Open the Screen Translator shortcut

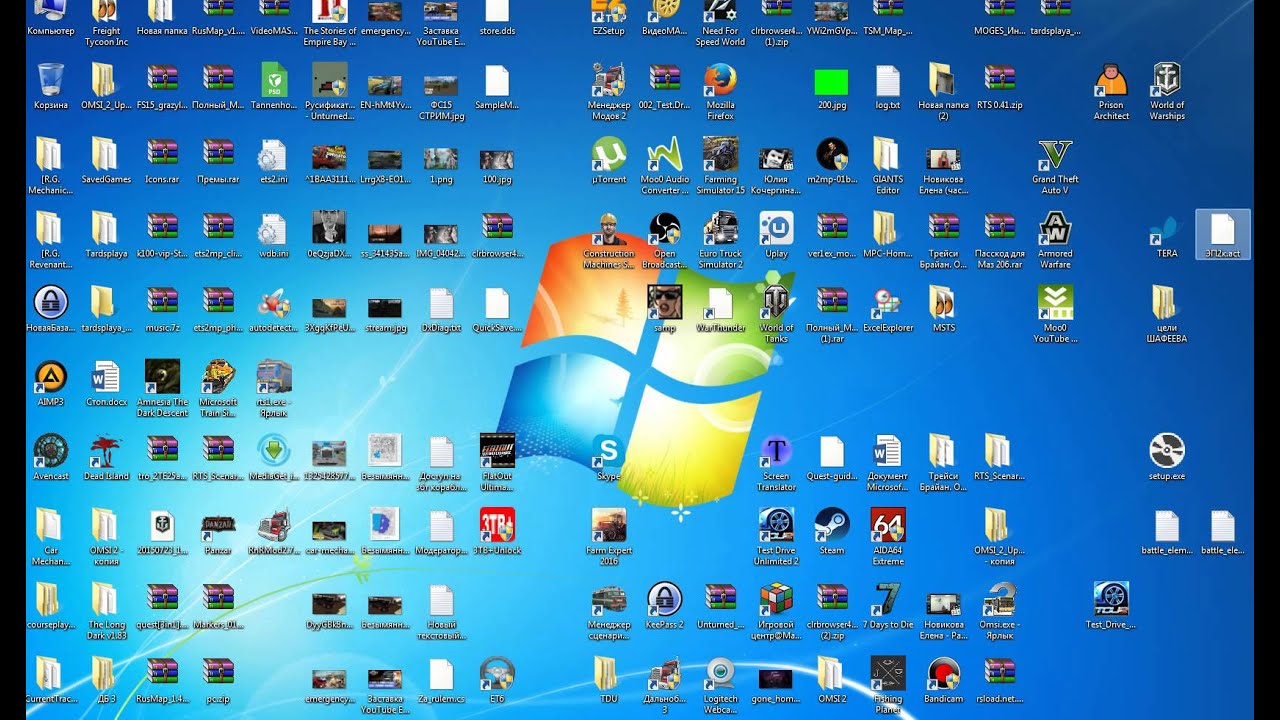(776, 463)
